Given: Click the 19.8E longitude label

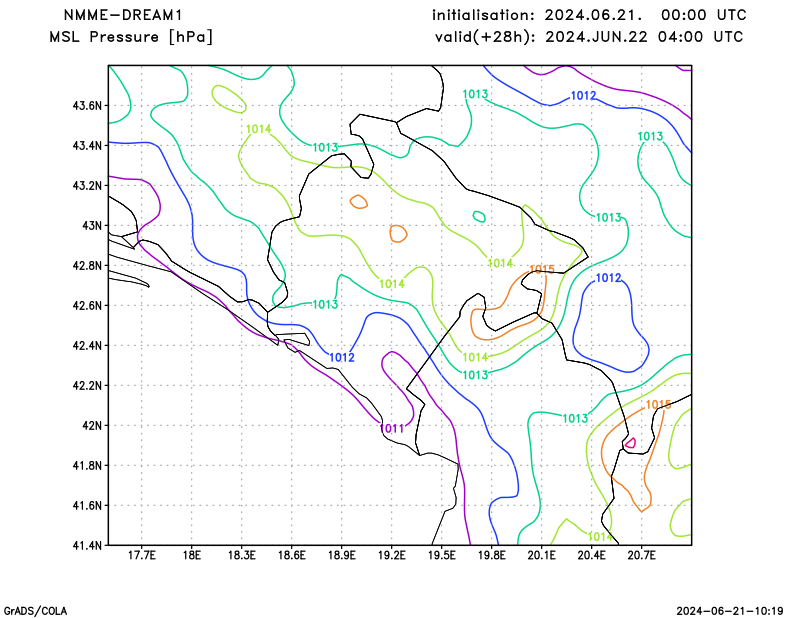Looking at the screenshot, I should (491, 555).
